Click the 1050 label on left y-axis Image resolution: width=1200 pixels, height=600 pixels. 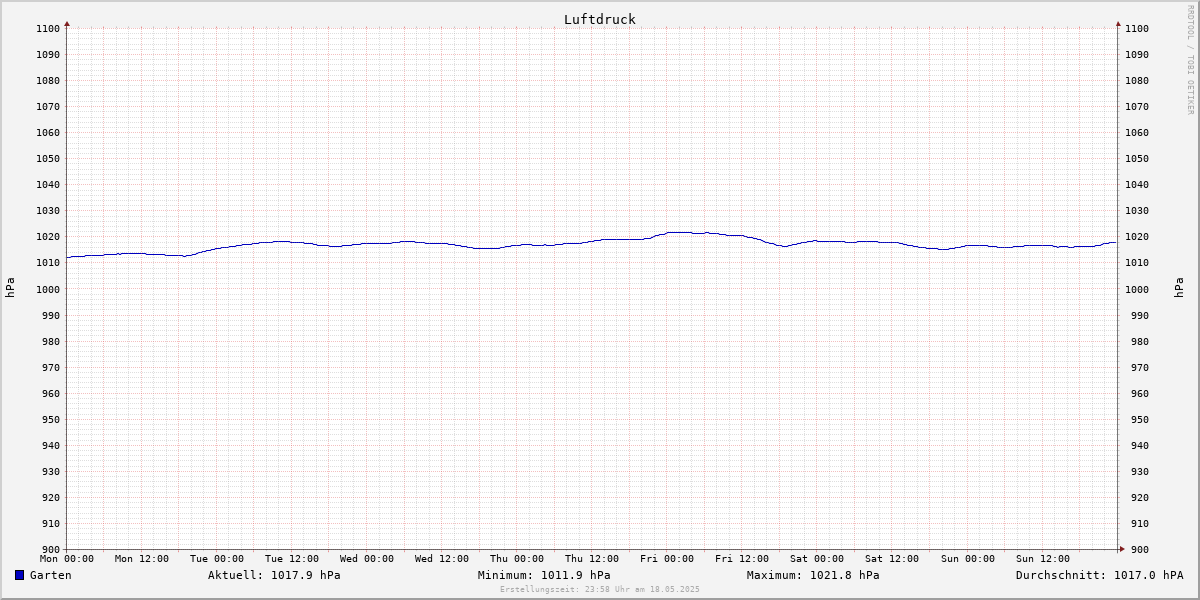[48, 159]
